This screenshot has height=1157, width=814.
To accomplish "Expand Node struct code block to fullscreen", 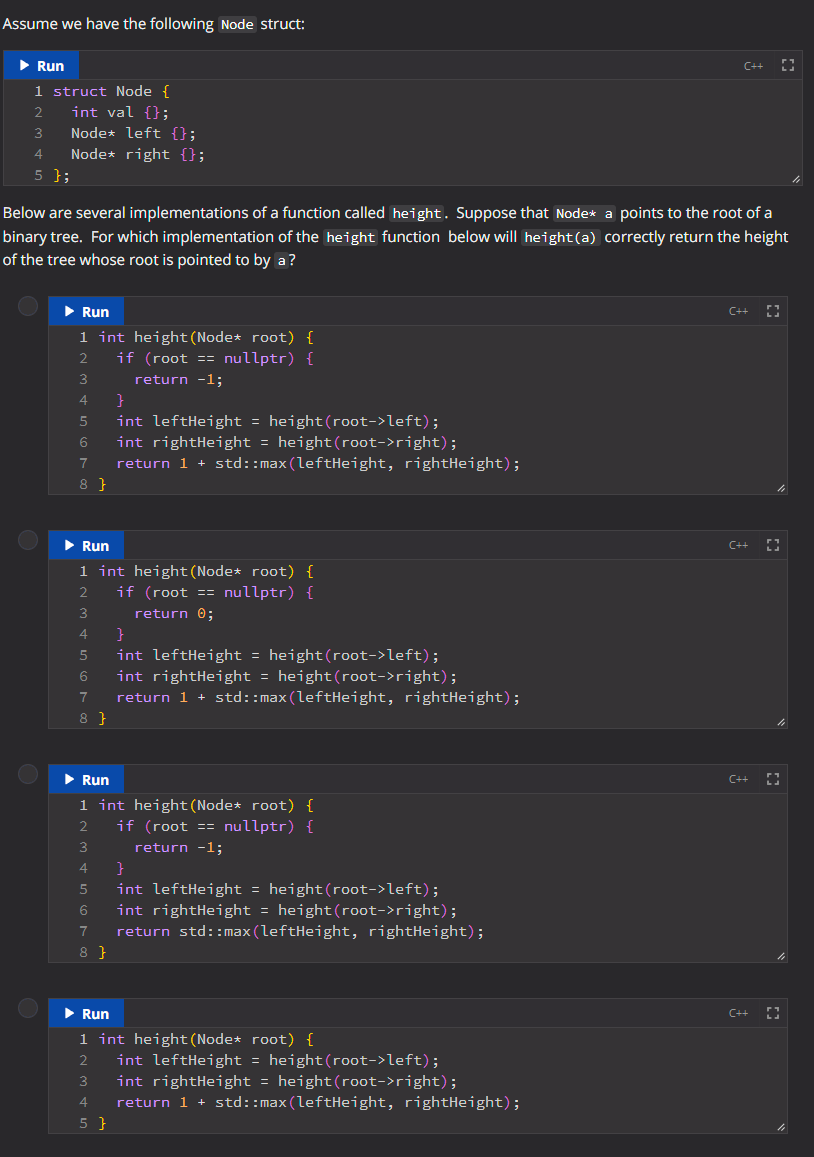I will coord(787,66).
